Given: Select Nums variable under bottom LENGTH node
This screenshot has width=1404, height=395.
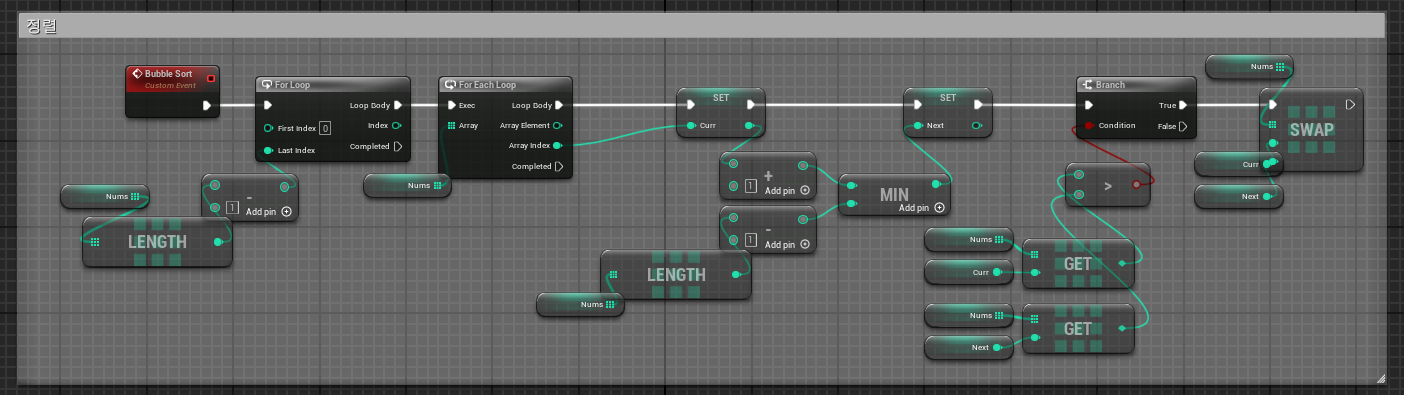Looking at the screenshot, I should coord(580,305).
